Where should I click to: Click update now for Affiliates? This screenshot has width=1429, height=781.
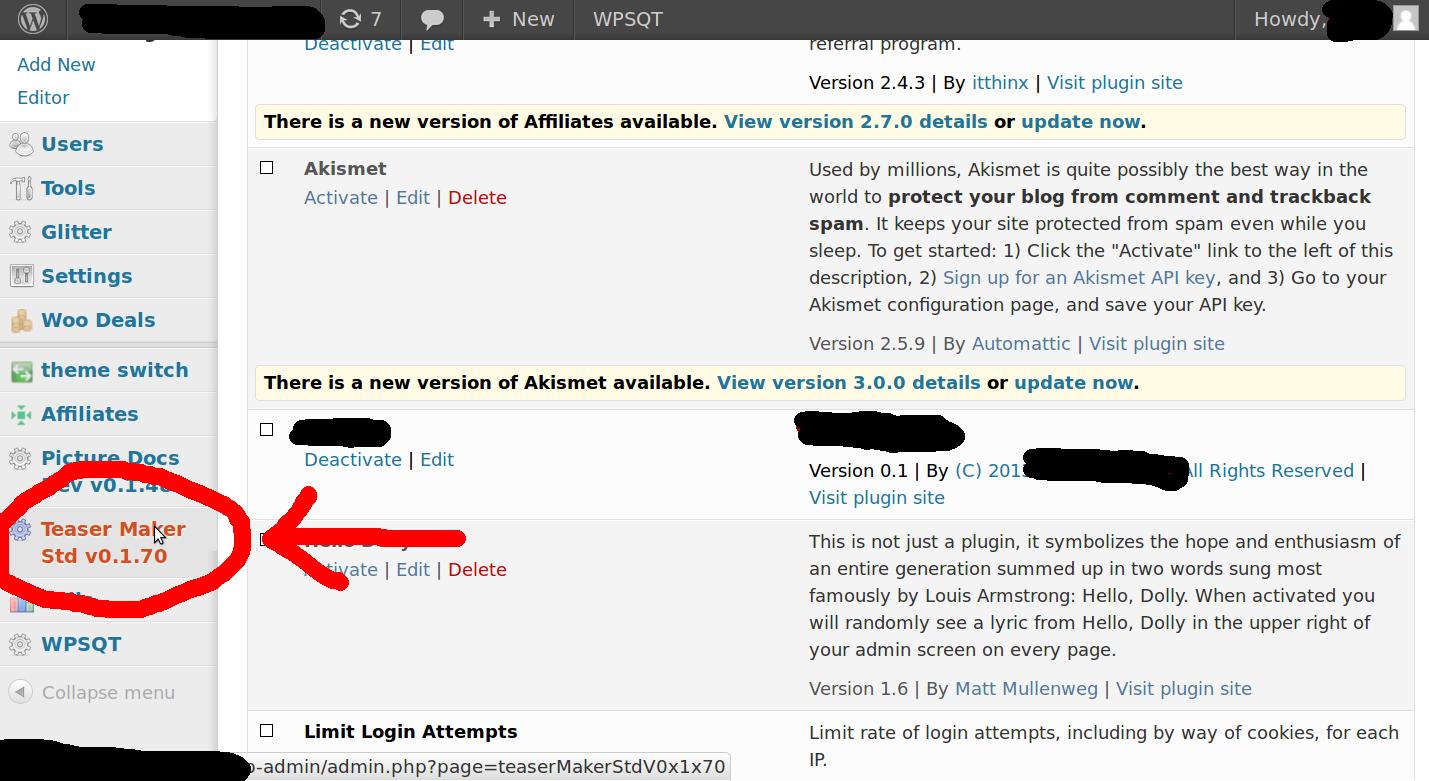coord(1081,121)
